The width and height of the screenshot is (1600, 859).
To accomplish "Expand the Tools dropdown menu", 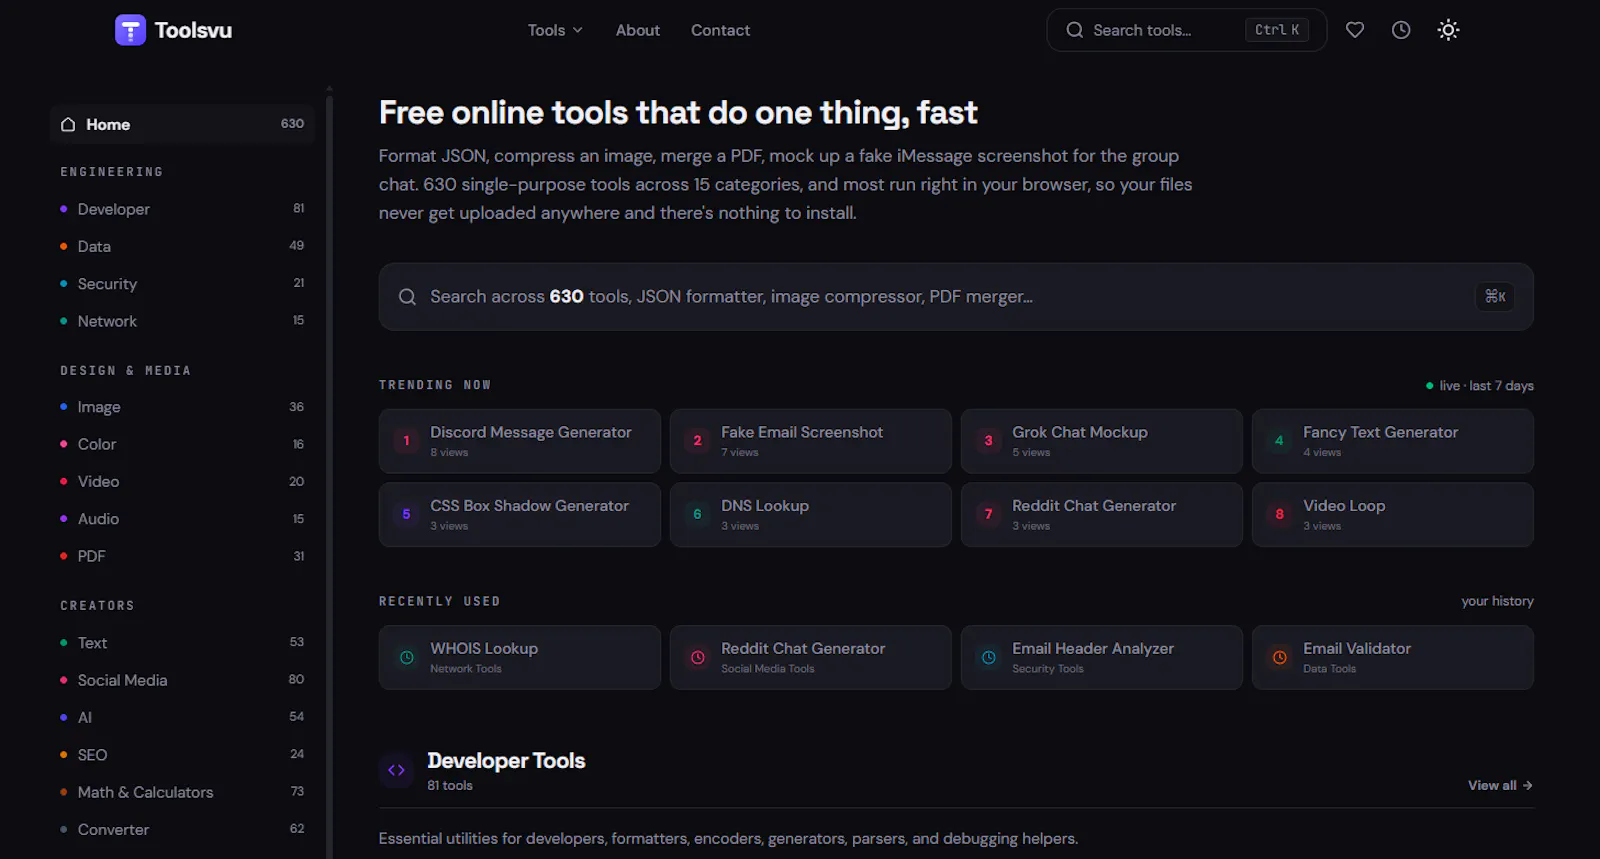I will 555,30.
